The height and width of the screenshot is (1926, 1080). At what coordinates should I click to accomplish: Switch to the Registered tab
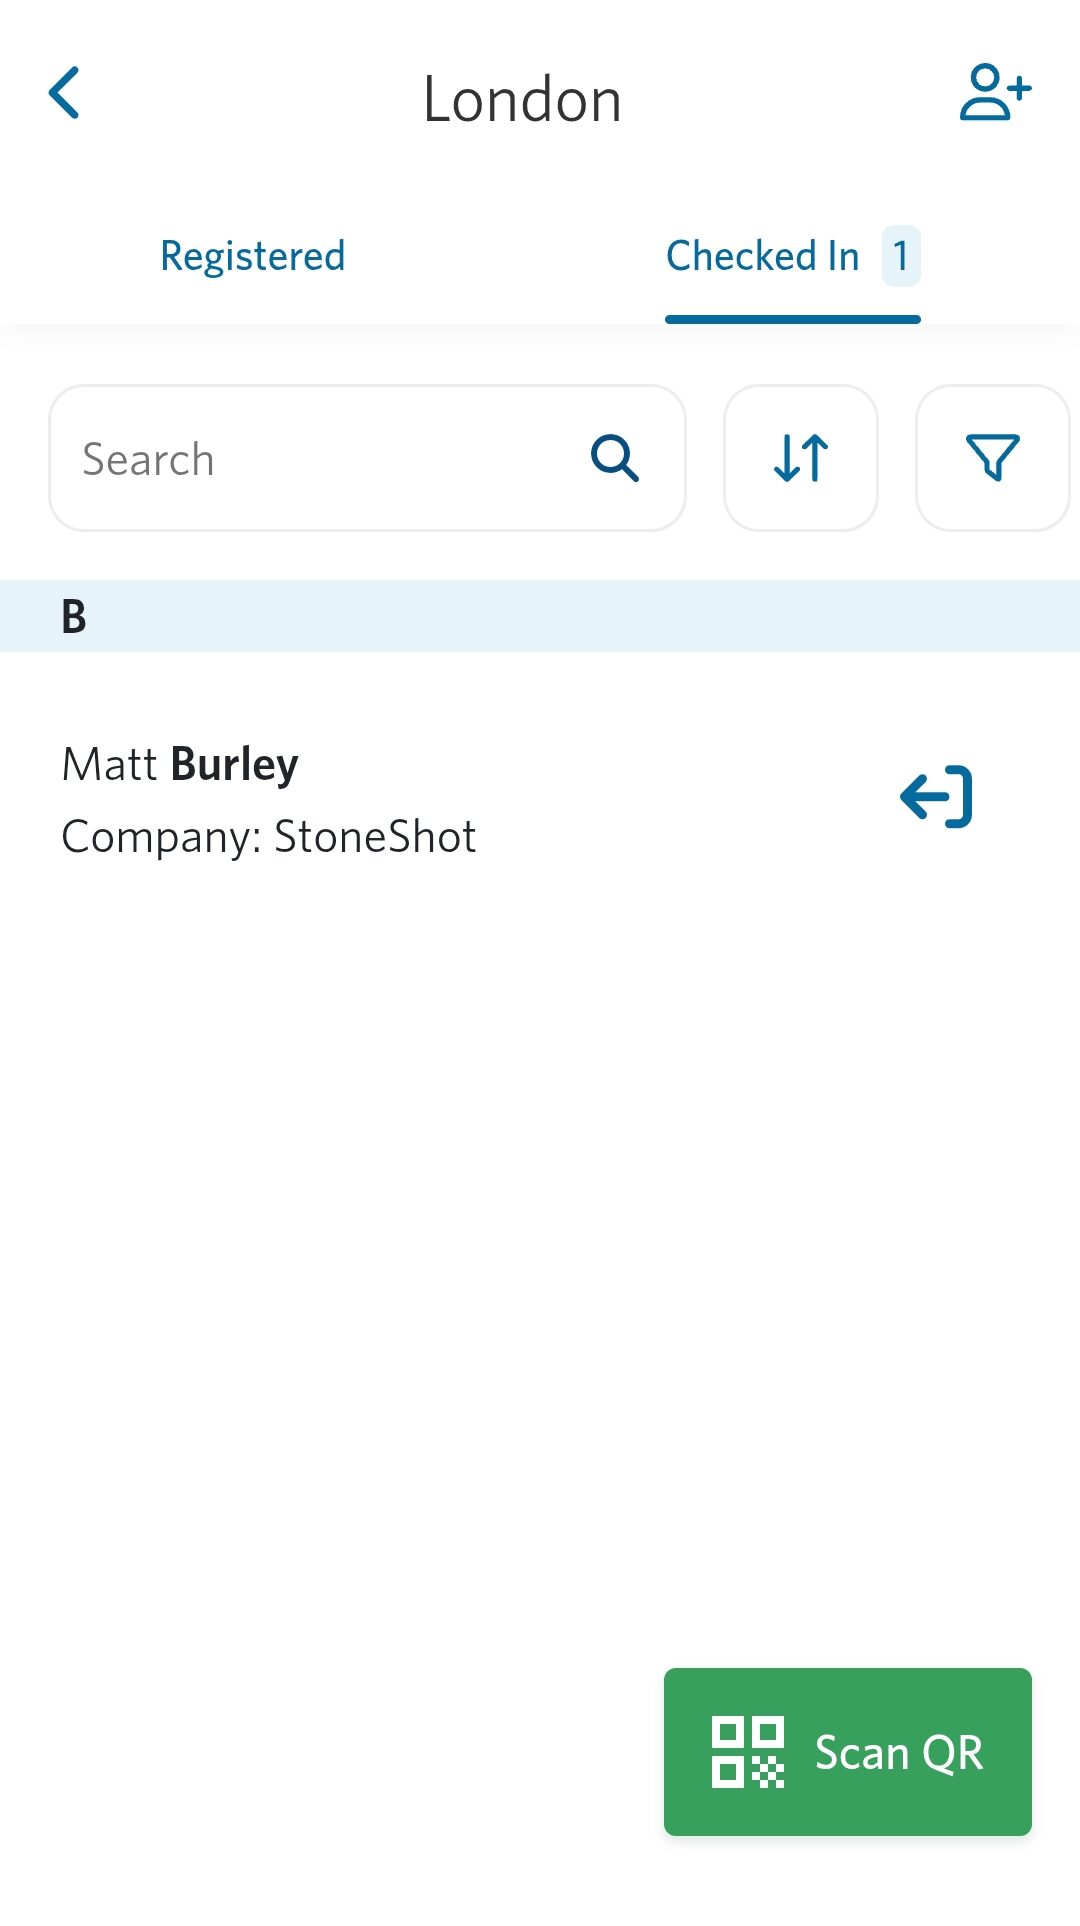(253, 256)
